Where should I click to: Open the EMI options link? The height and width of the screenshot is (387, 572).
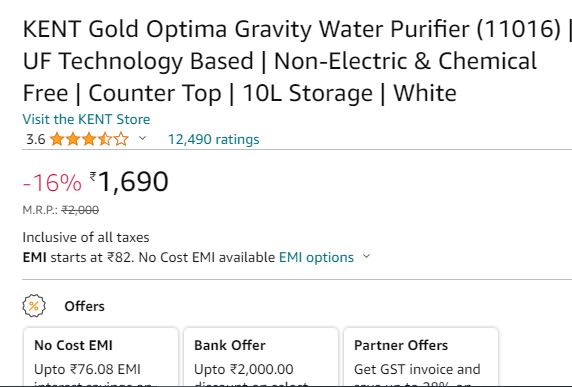click(316, 257)
